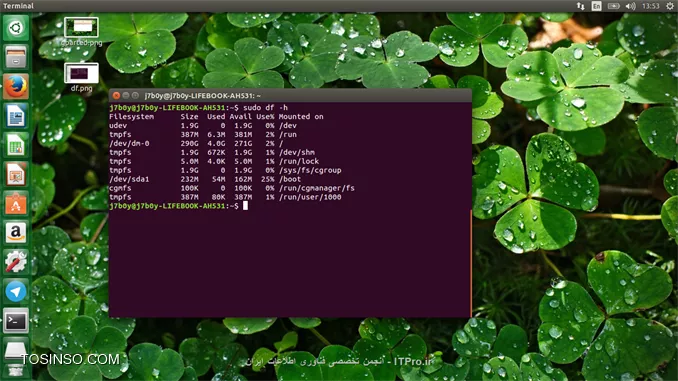Click the '290G' size value
Viewport: 678px width, 381px height.
click(x=189, y=144)
